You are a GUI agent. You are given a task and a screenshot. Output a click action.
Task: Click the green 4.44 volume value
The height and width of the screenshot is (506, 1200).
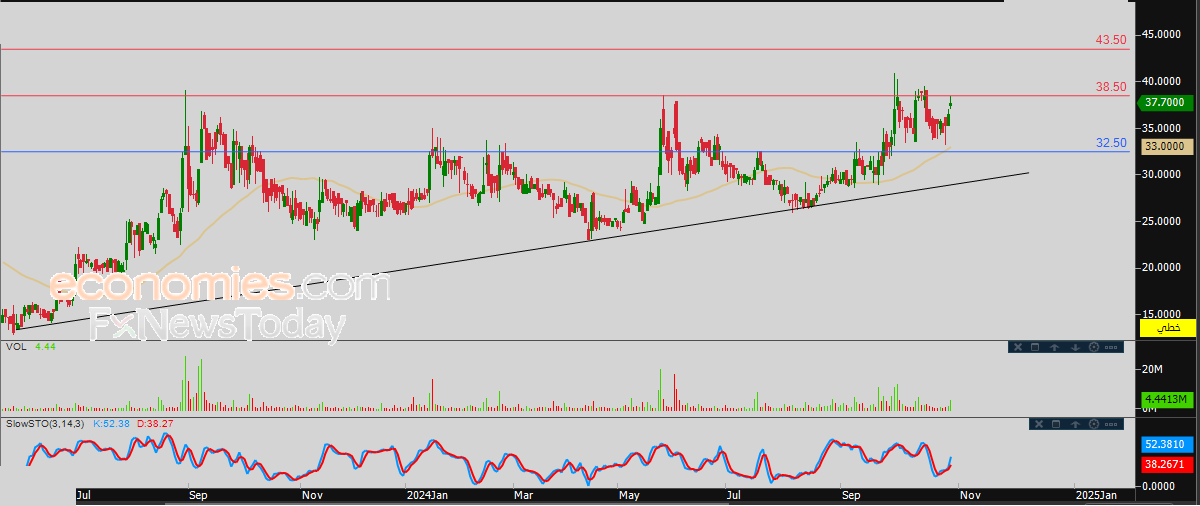click(44, 346)
